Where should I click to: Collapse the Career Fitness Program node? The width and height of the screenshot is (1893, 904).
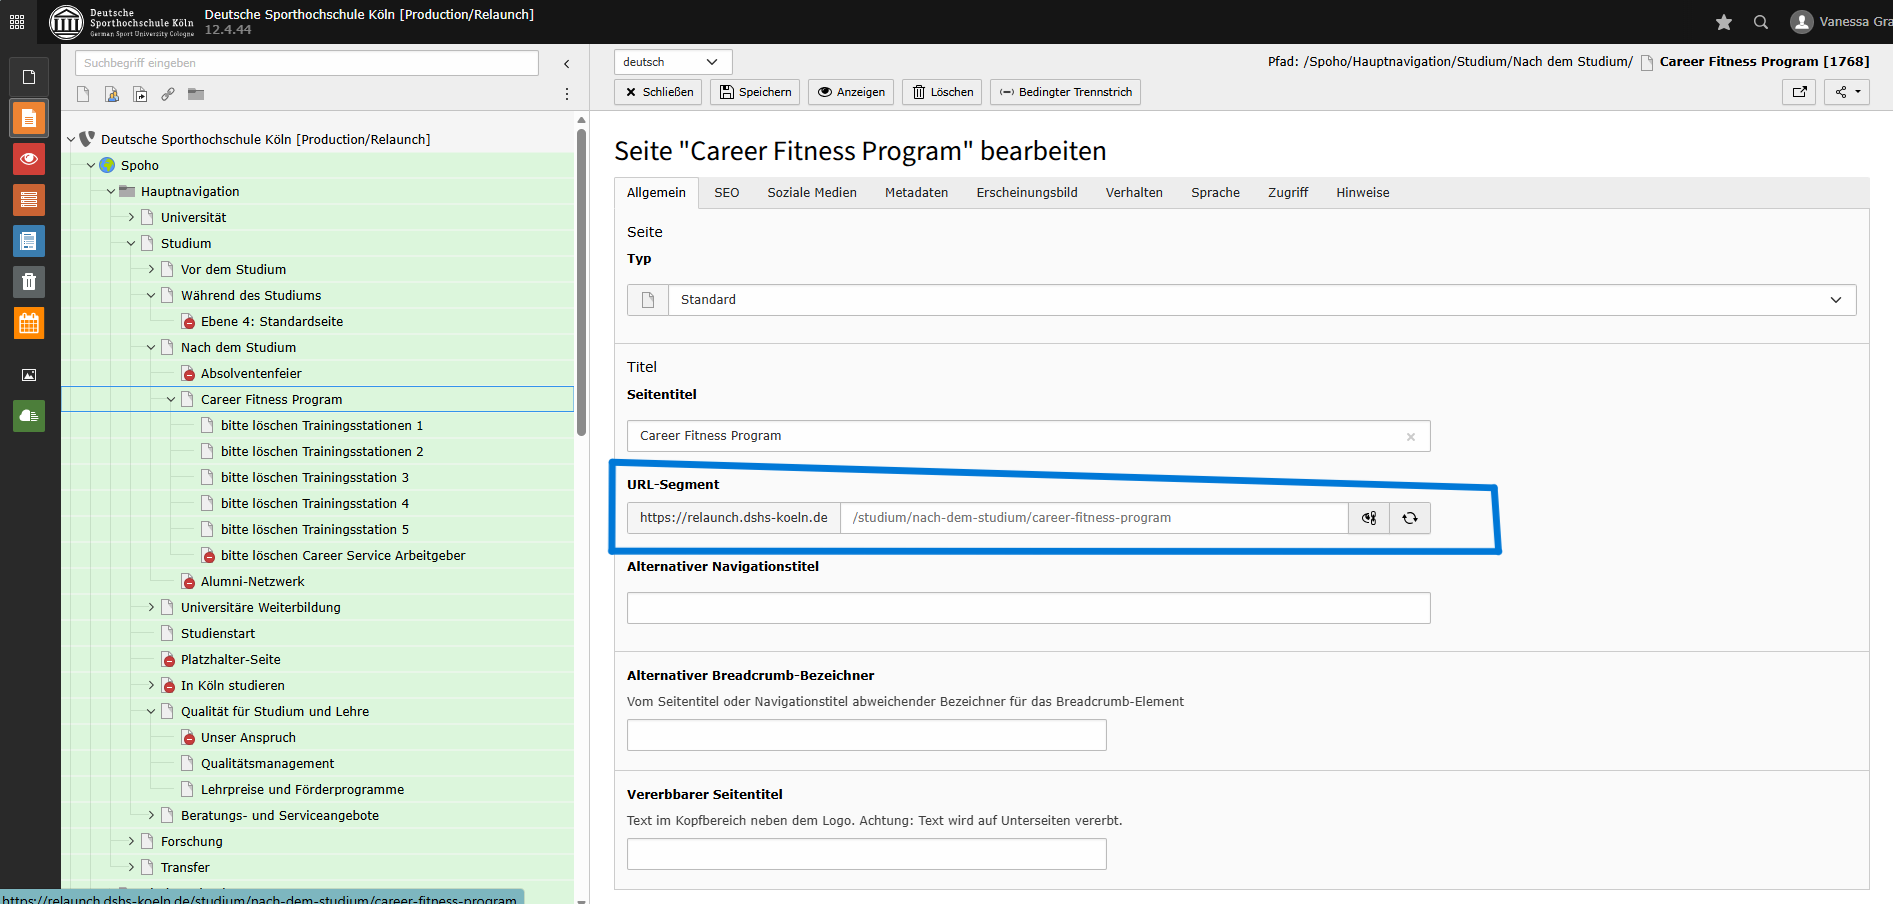171,399
